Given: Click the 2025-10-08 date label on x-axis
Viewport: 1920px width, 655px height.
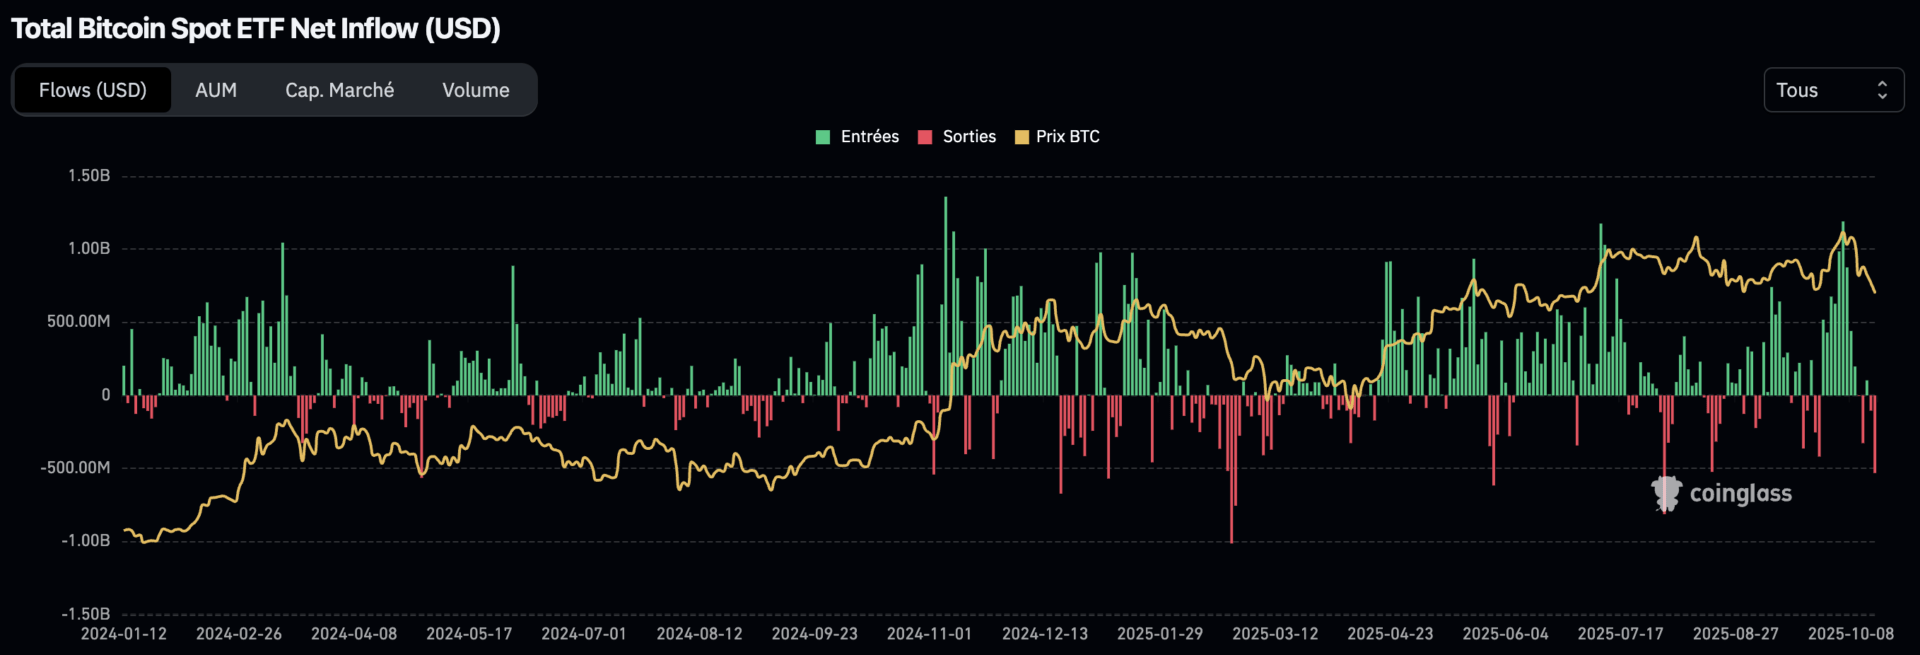Looking at the screenshot, I should (x=1850, y=634).
